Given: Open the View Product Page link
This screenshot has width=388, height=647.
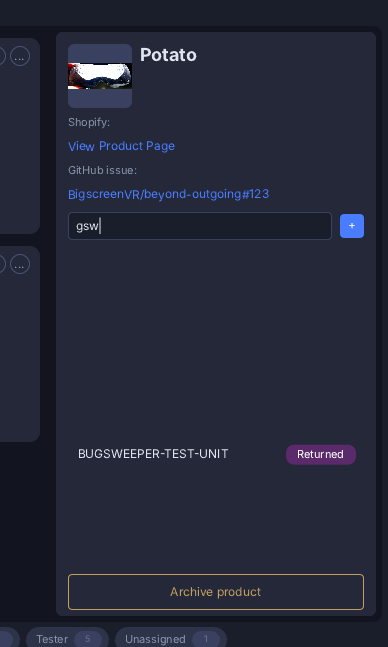Looking at the screenshot, I should pos(121,146).
